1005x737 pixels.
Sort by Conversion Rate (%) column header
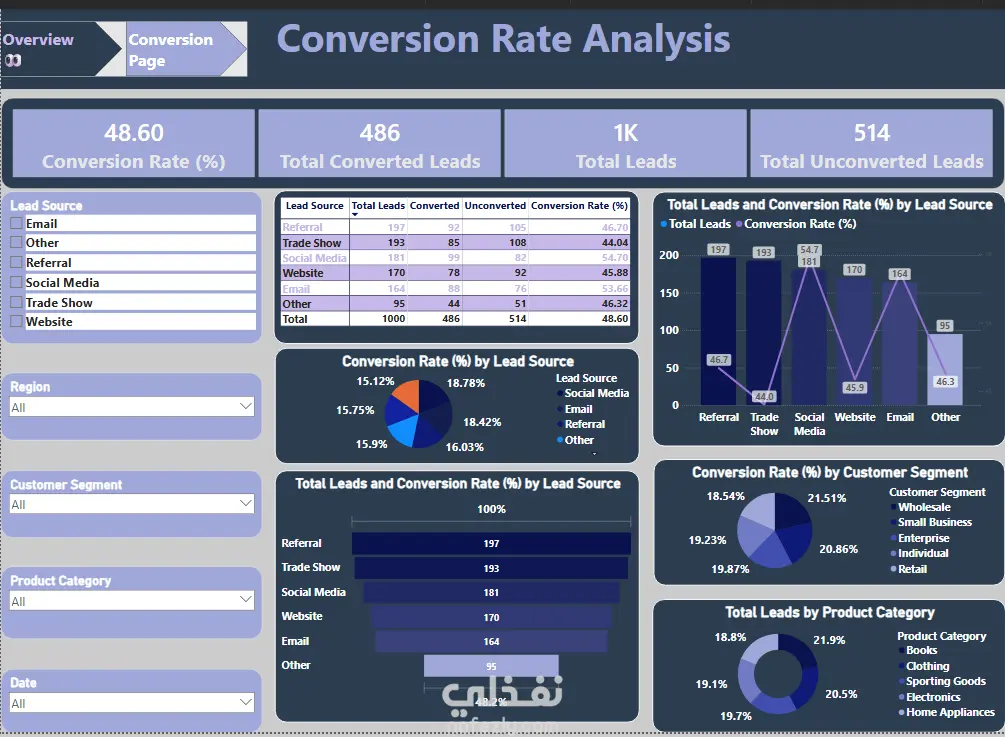(579, 206)
